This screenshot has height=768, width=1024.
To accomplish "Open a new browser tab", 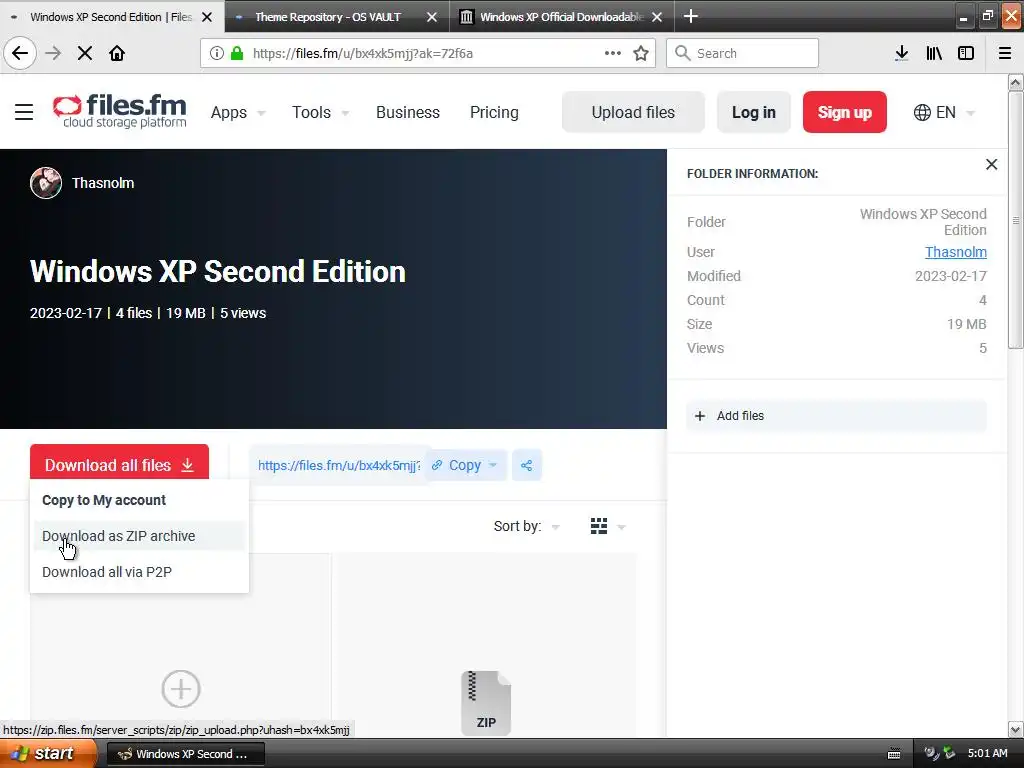I will [691, 16].
